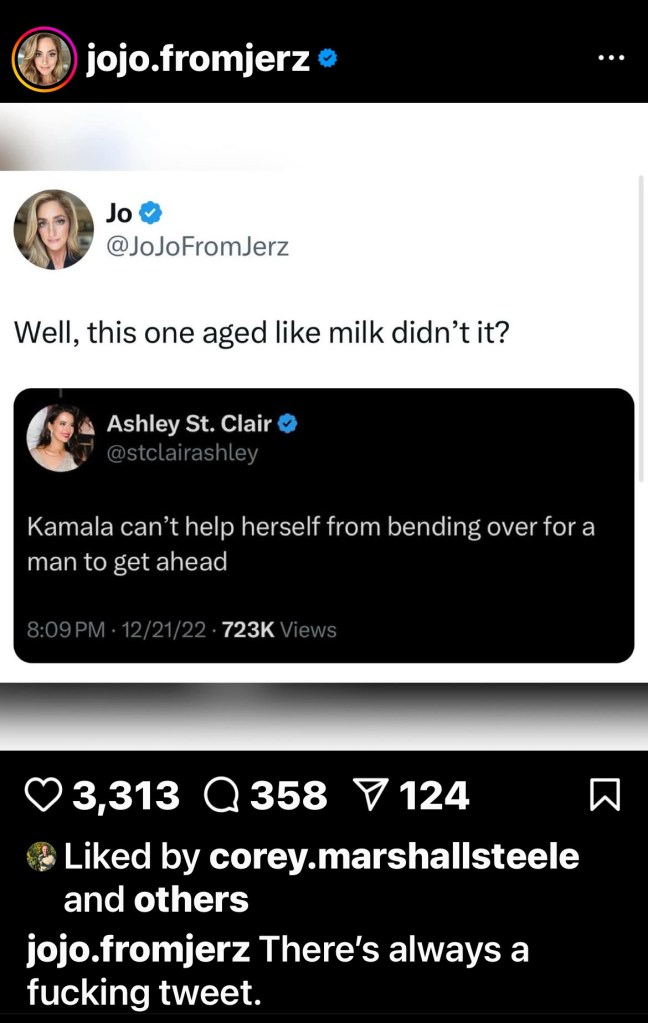This screenshot has height=1023, width=648.
Task: Open the three-dot post options menu
Action: click(609, 57)
